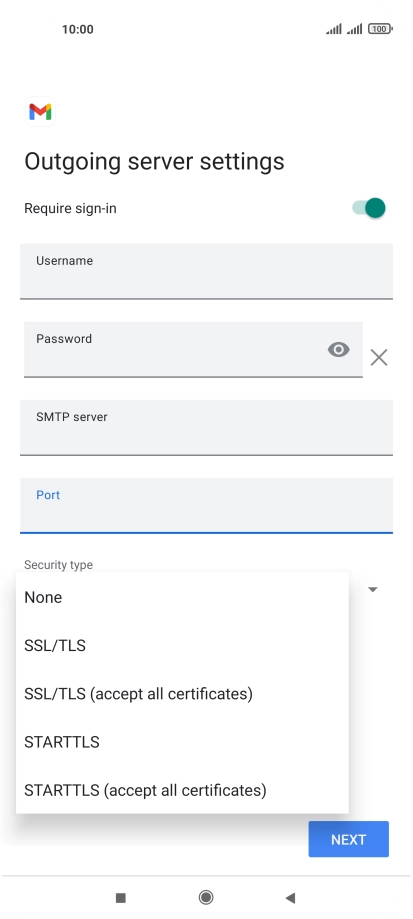Screen dimensions: 413x919
Task: Focus the Password input field
Action: tap(193, 349)
